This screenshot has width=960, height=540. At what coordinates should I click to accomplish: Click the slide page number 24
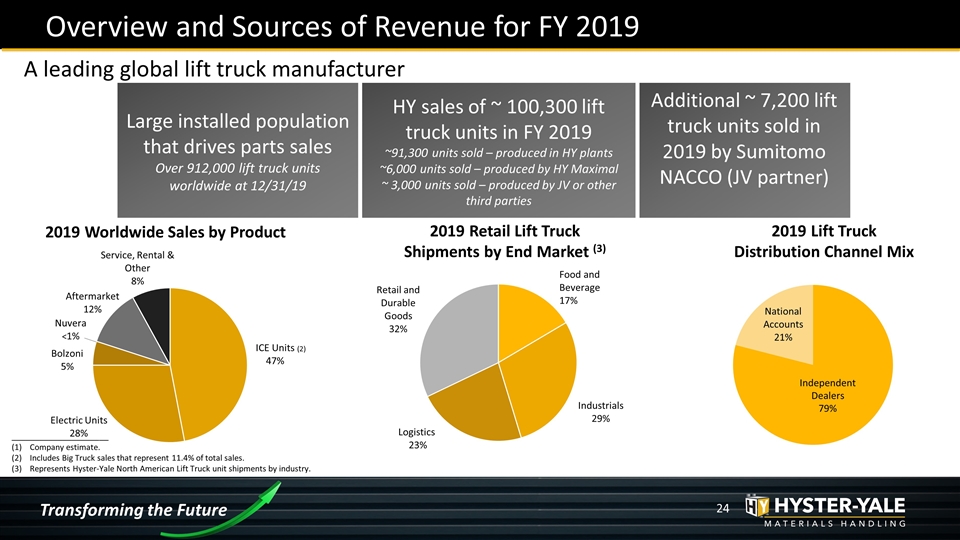click(723, 508)
